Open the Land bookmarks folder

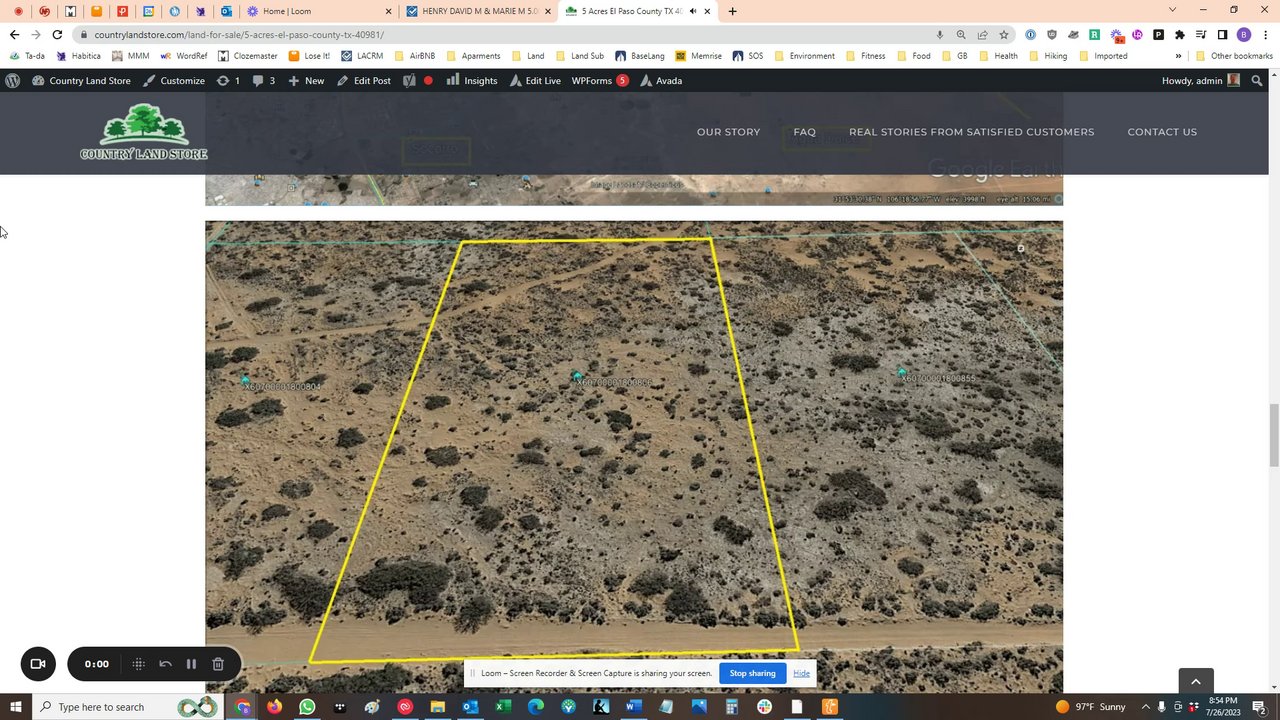tap(528, 56)
